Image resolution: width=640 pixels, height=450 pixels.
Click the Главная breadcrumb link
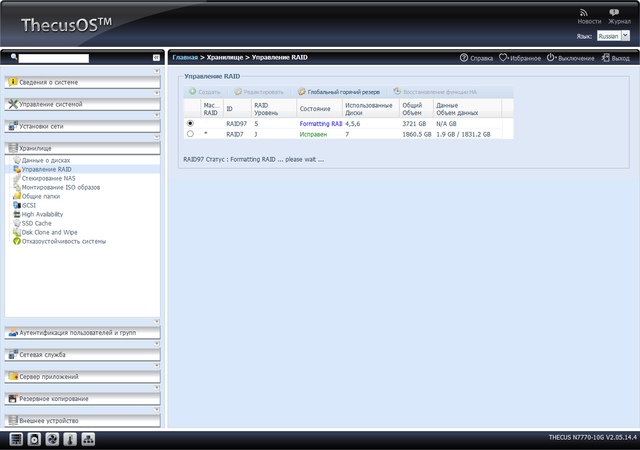click(x=185, y=58)
